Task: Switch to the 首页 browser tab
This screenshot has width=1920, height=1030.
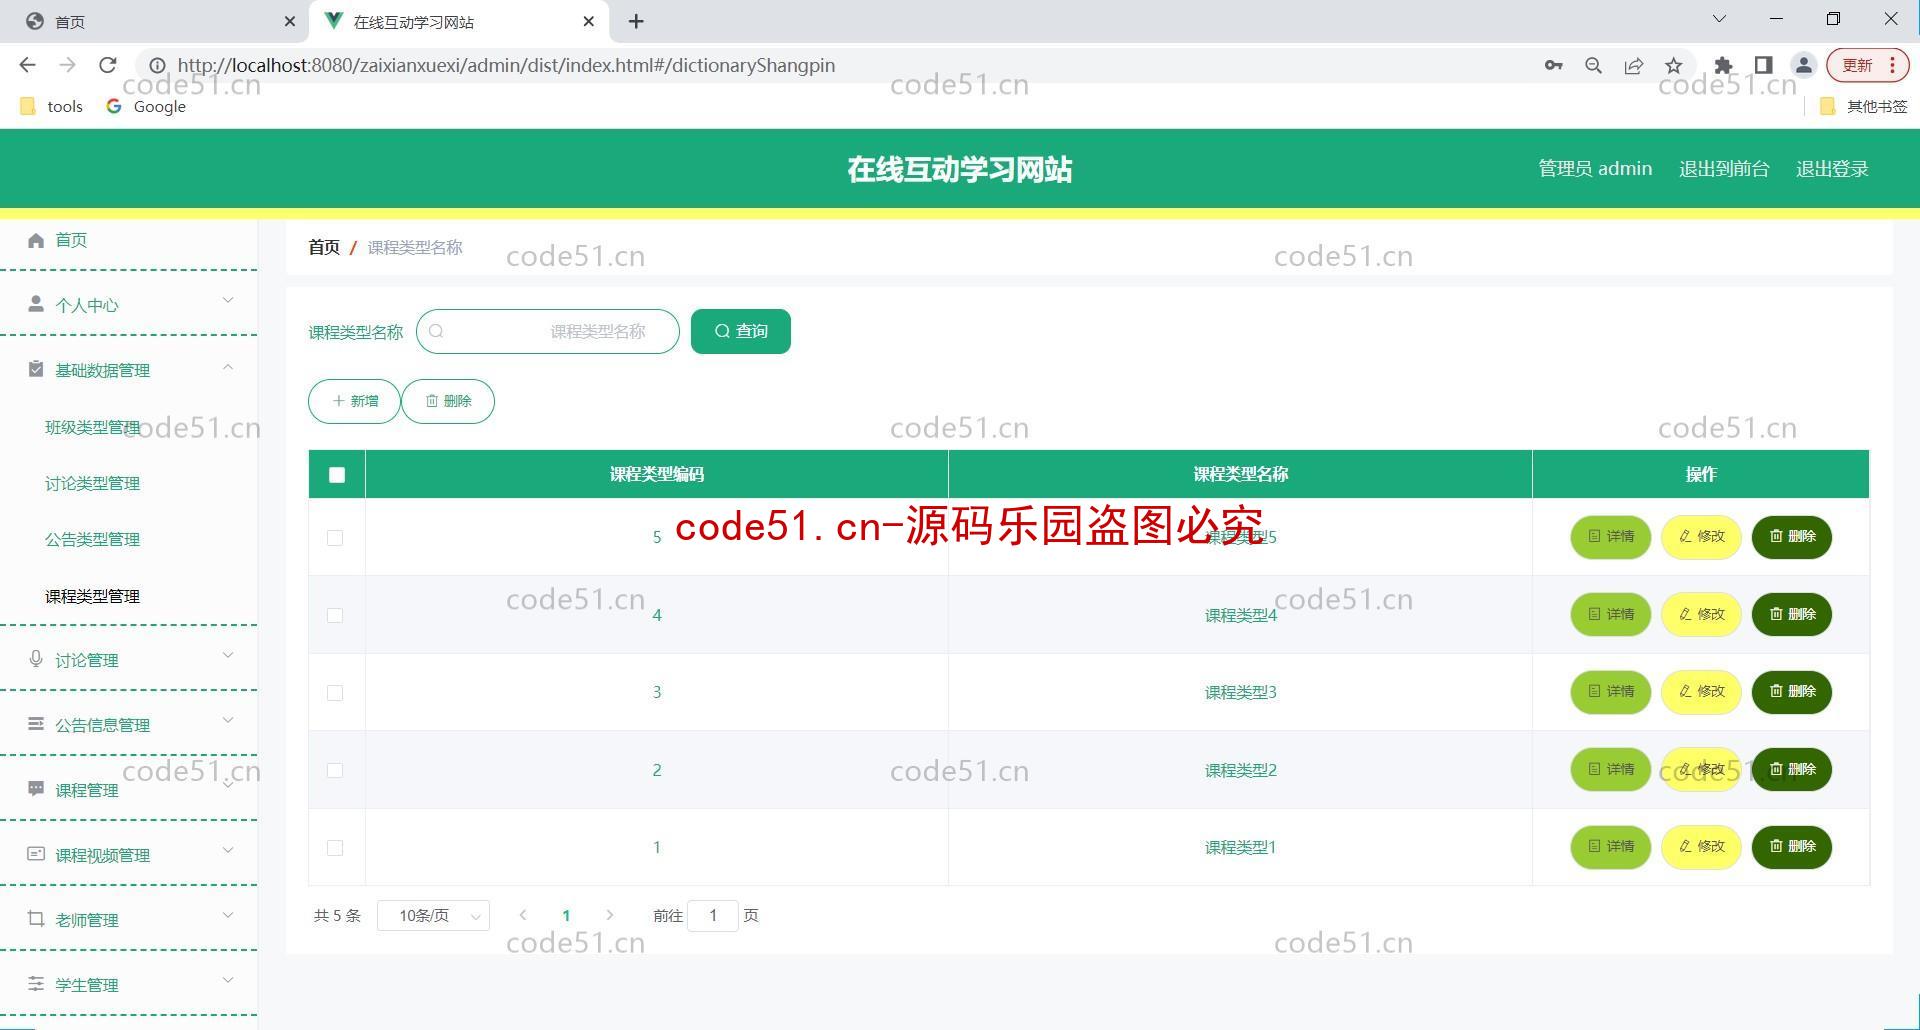Action: pos(152,21)
